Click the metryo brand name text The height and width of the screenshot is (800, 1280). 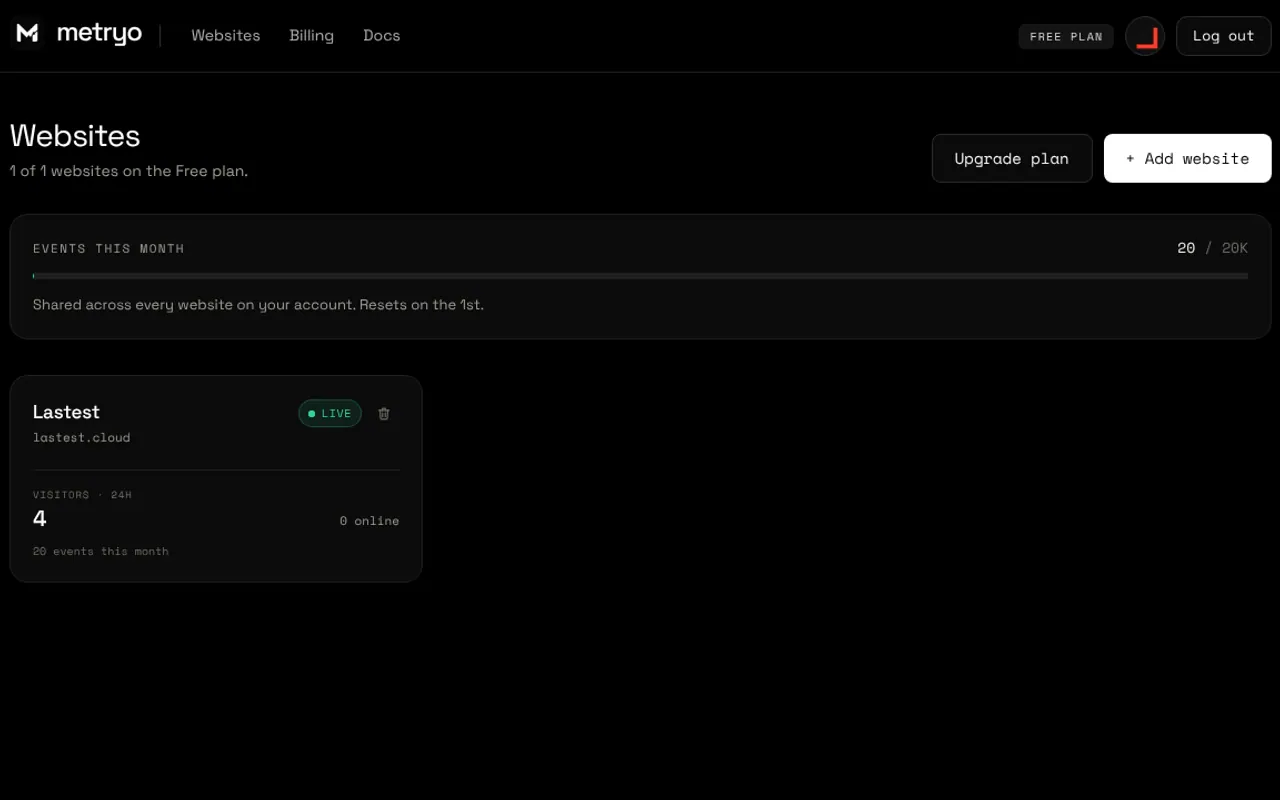(x=100, y=35)
